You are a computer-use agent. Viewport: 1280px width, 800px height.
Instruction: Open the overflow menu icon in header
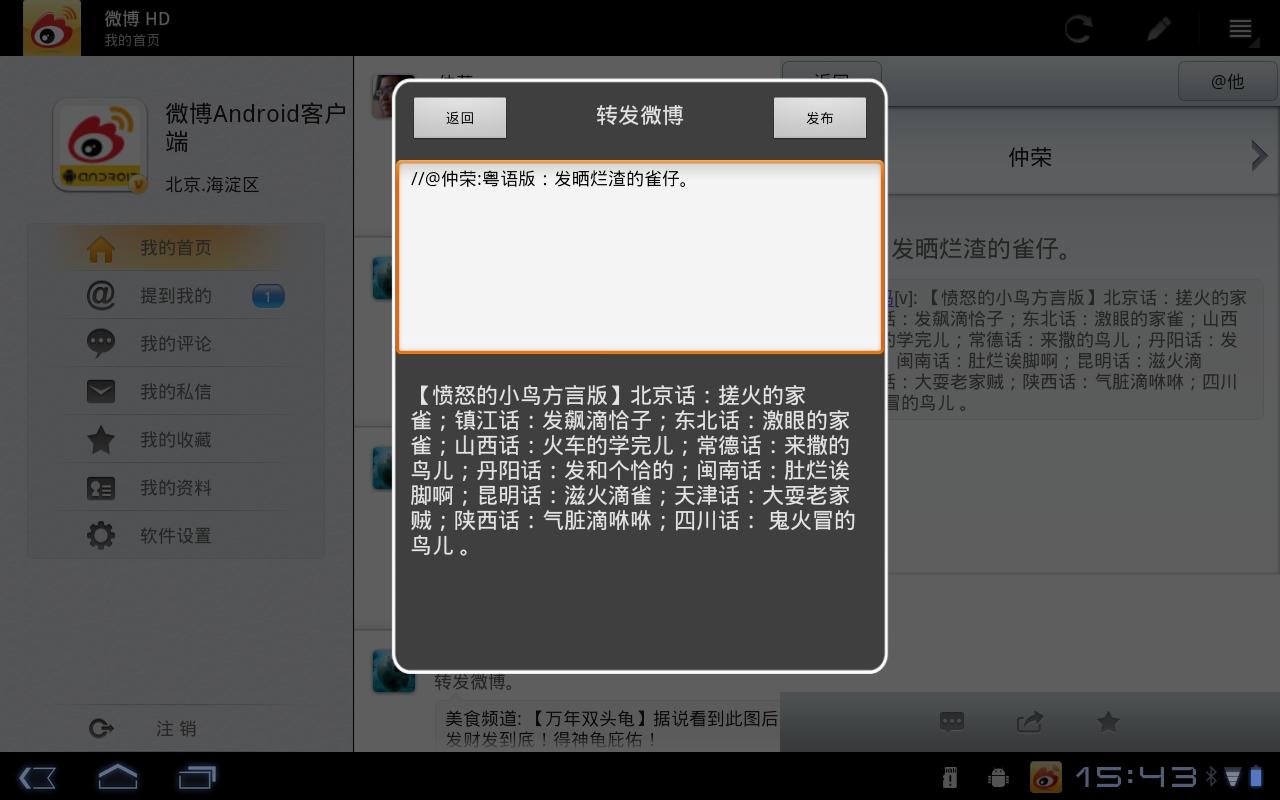coord(1241,28)
